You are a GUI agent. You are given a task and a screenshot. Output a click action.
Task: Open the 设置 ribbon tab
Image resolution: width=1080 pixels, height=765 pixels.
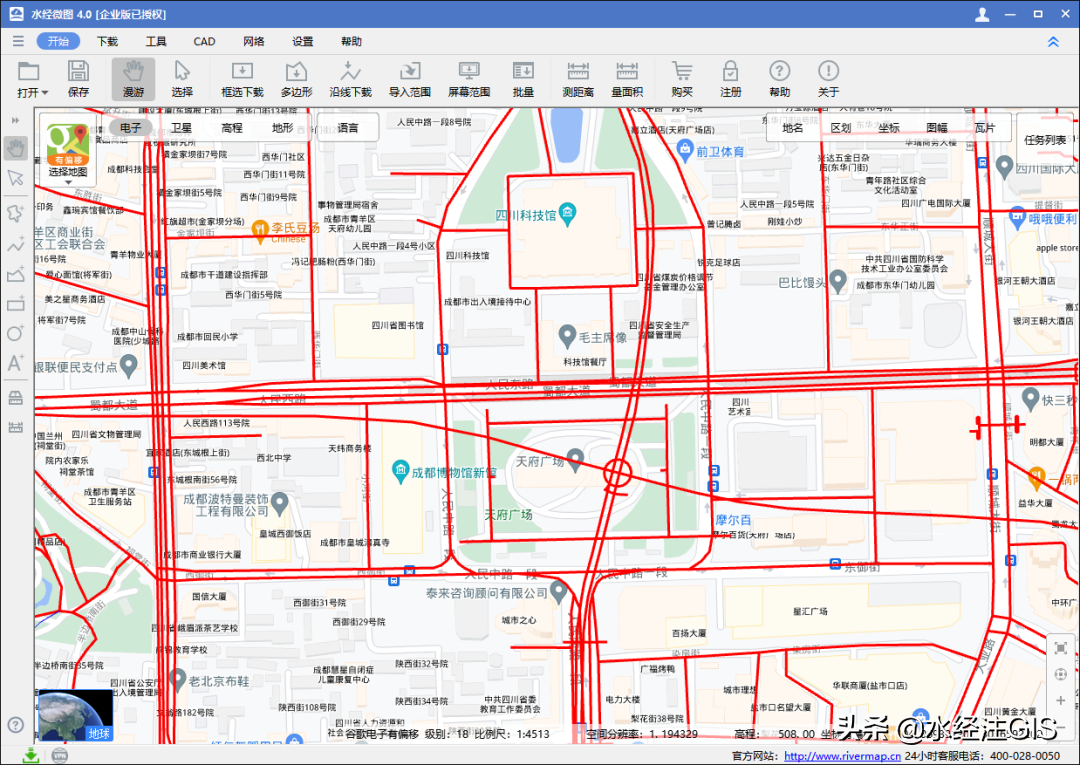(x=302, y=41)
